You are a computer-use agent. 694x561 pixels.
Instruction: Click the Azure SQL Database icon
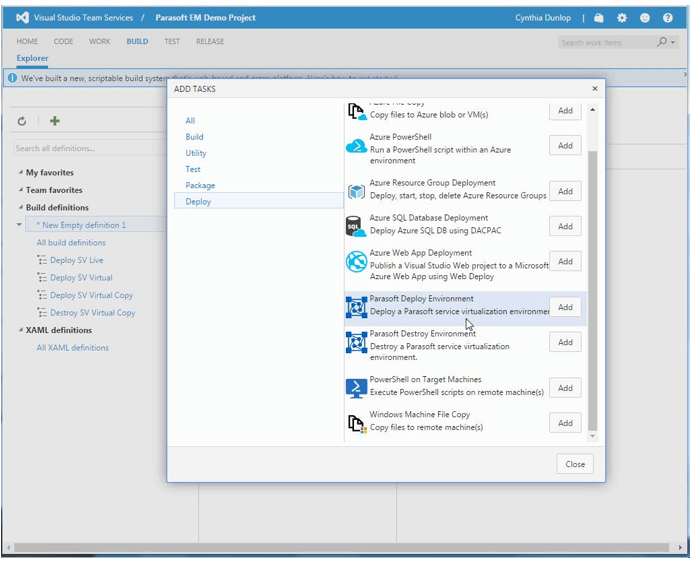pos(355,226)
